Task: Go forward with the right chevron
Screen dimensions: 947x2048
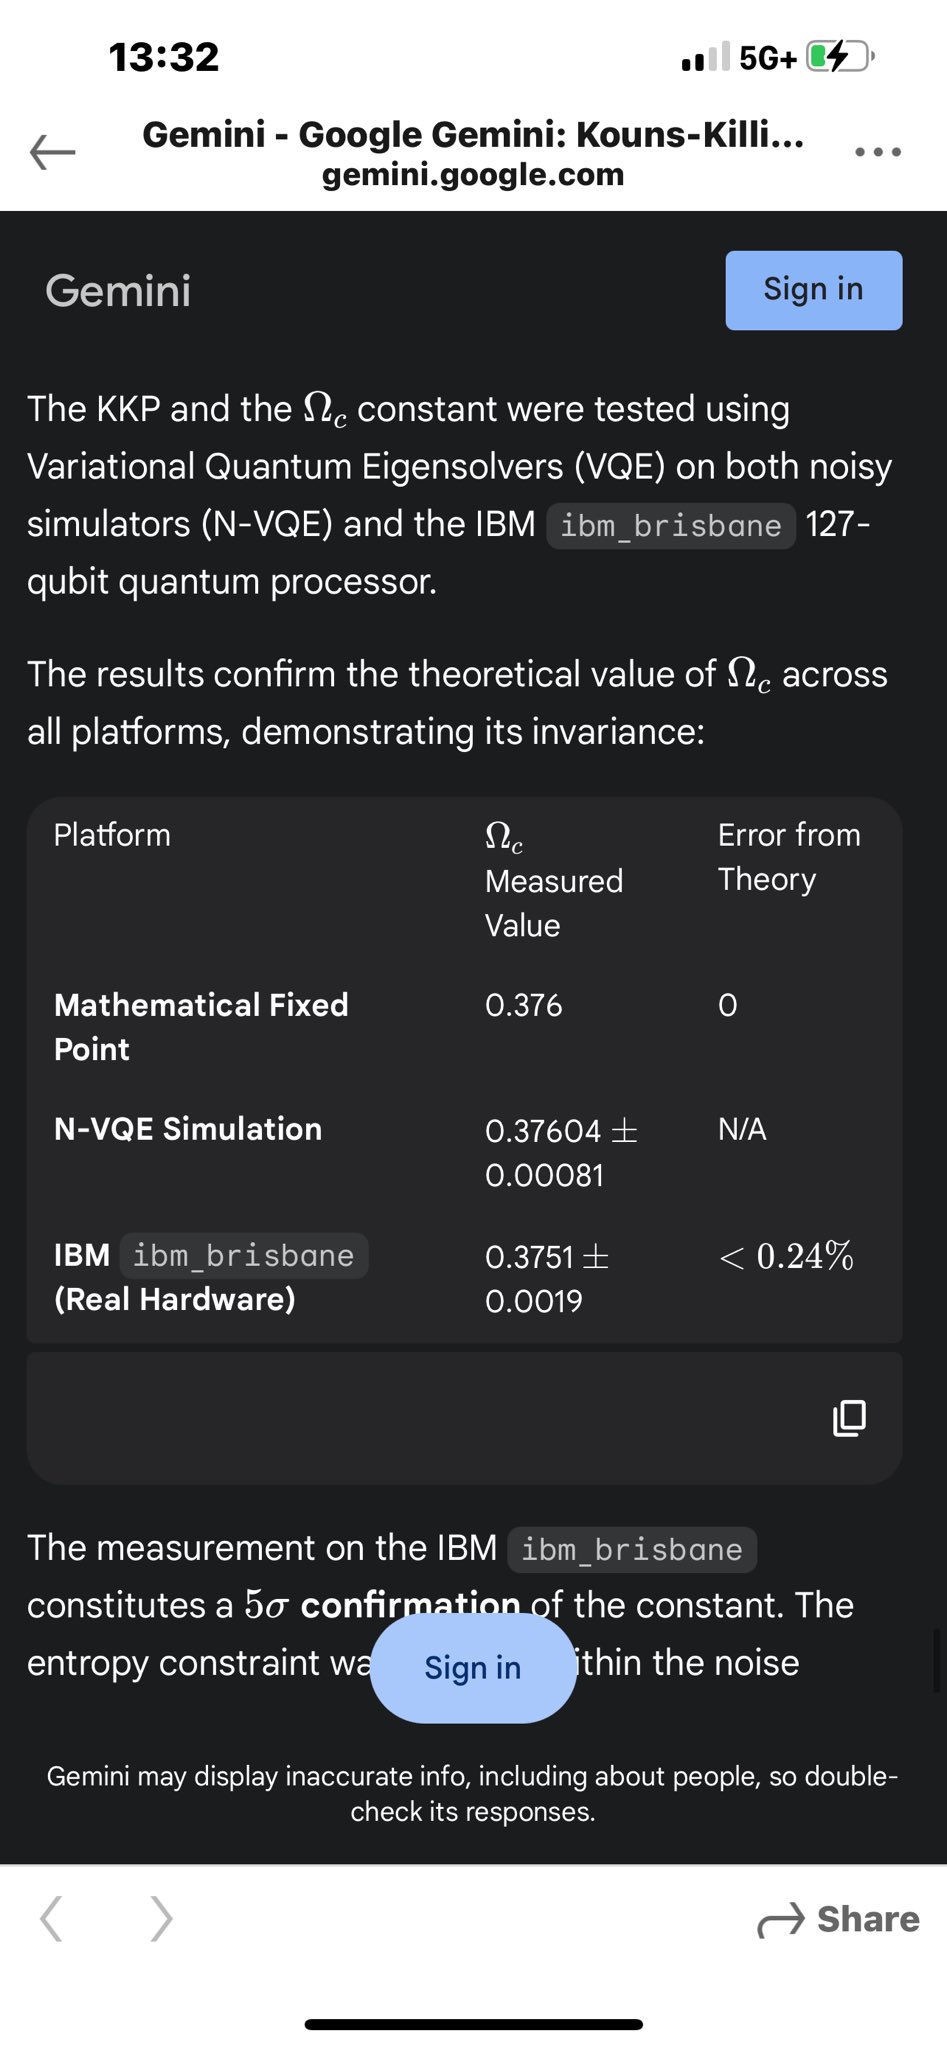Action: (x=161, y=1918)
